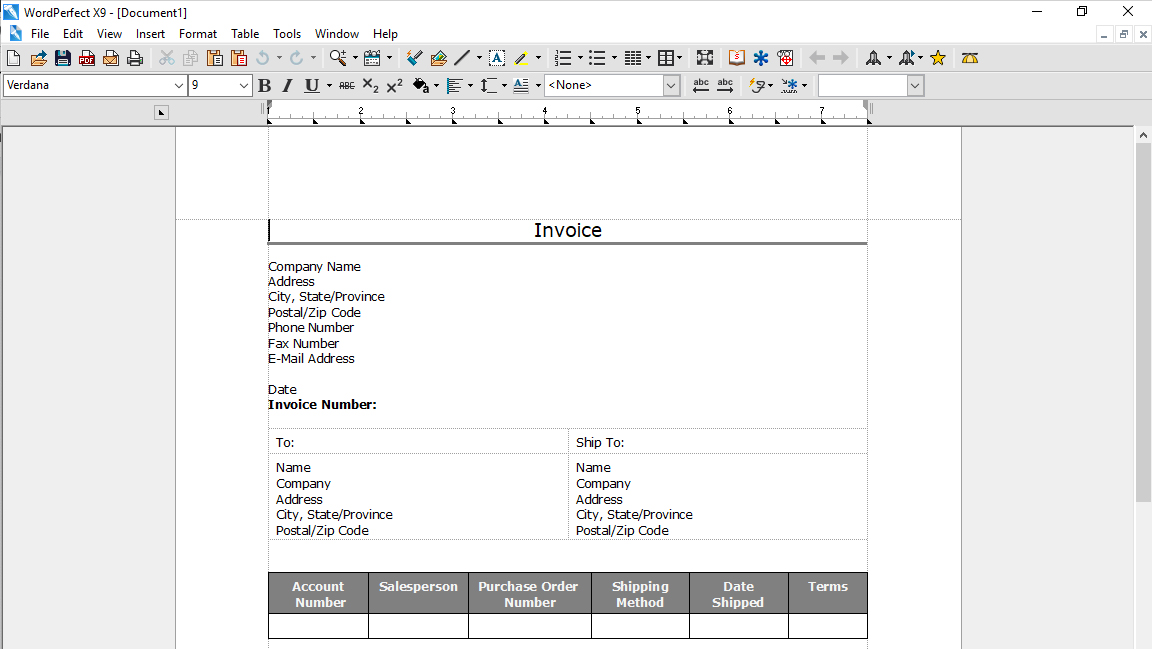Click the Save document icon
1152x649 pixels.
(62, 58)
